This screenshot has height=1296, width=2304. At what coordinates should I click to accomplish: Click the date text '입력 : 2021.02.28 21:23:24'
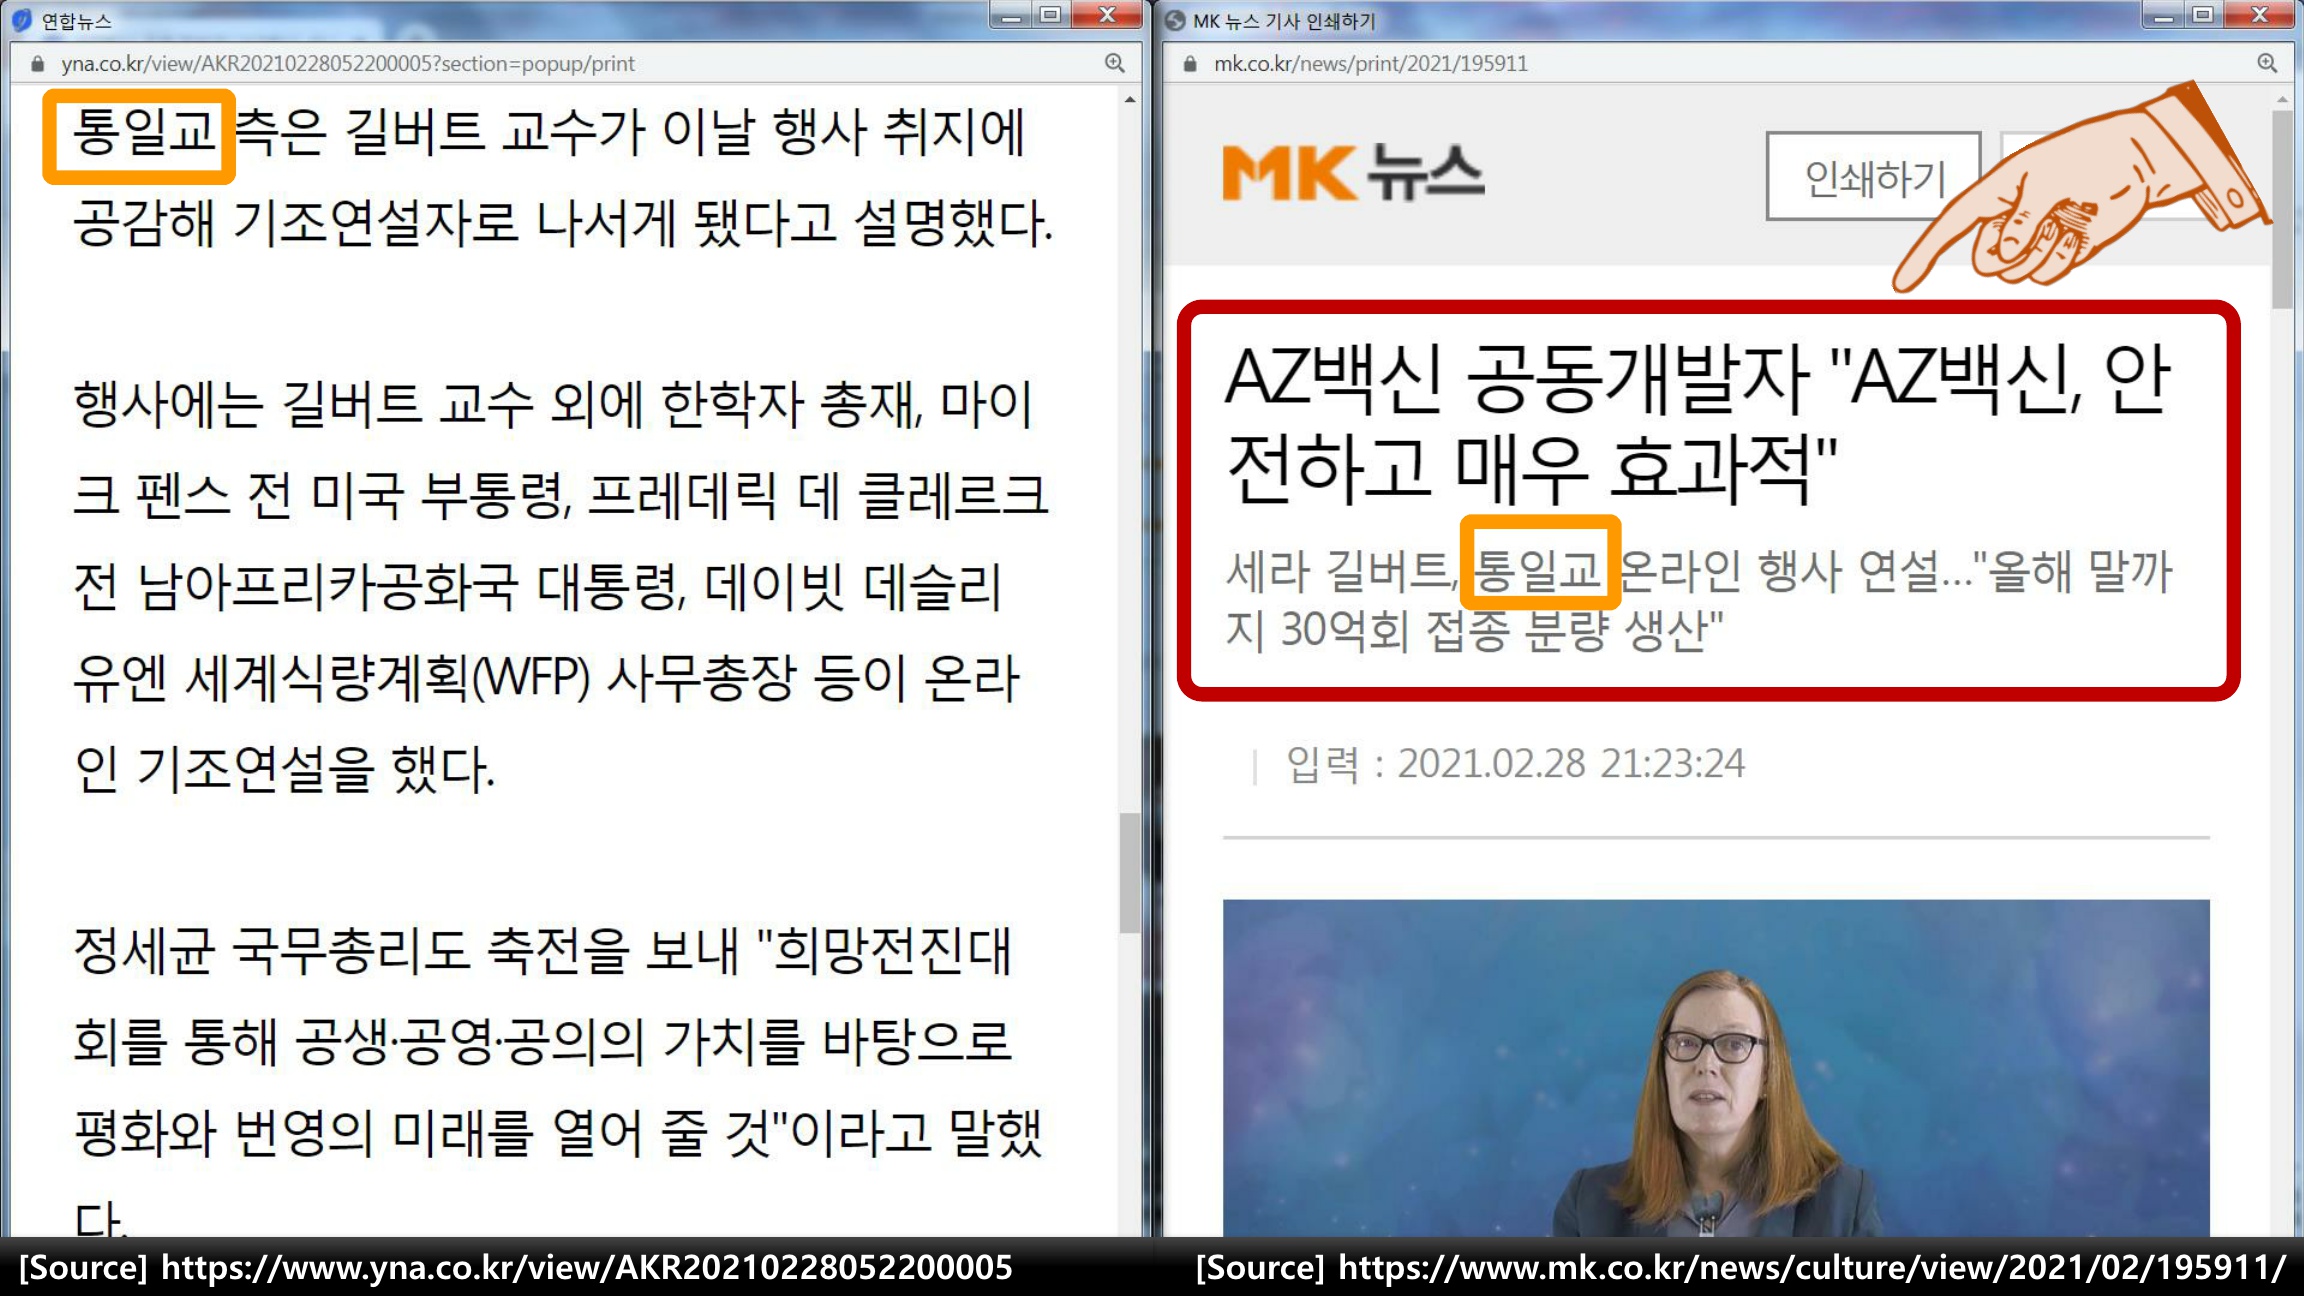pos(1515,764)
